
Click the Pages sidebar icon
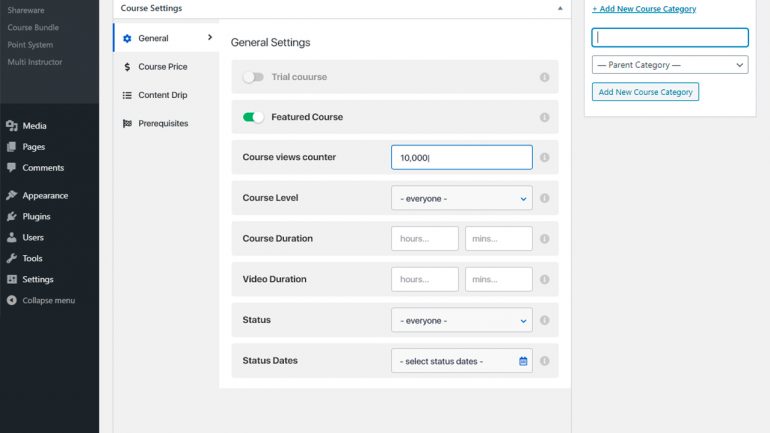click(x=12, y=147)
